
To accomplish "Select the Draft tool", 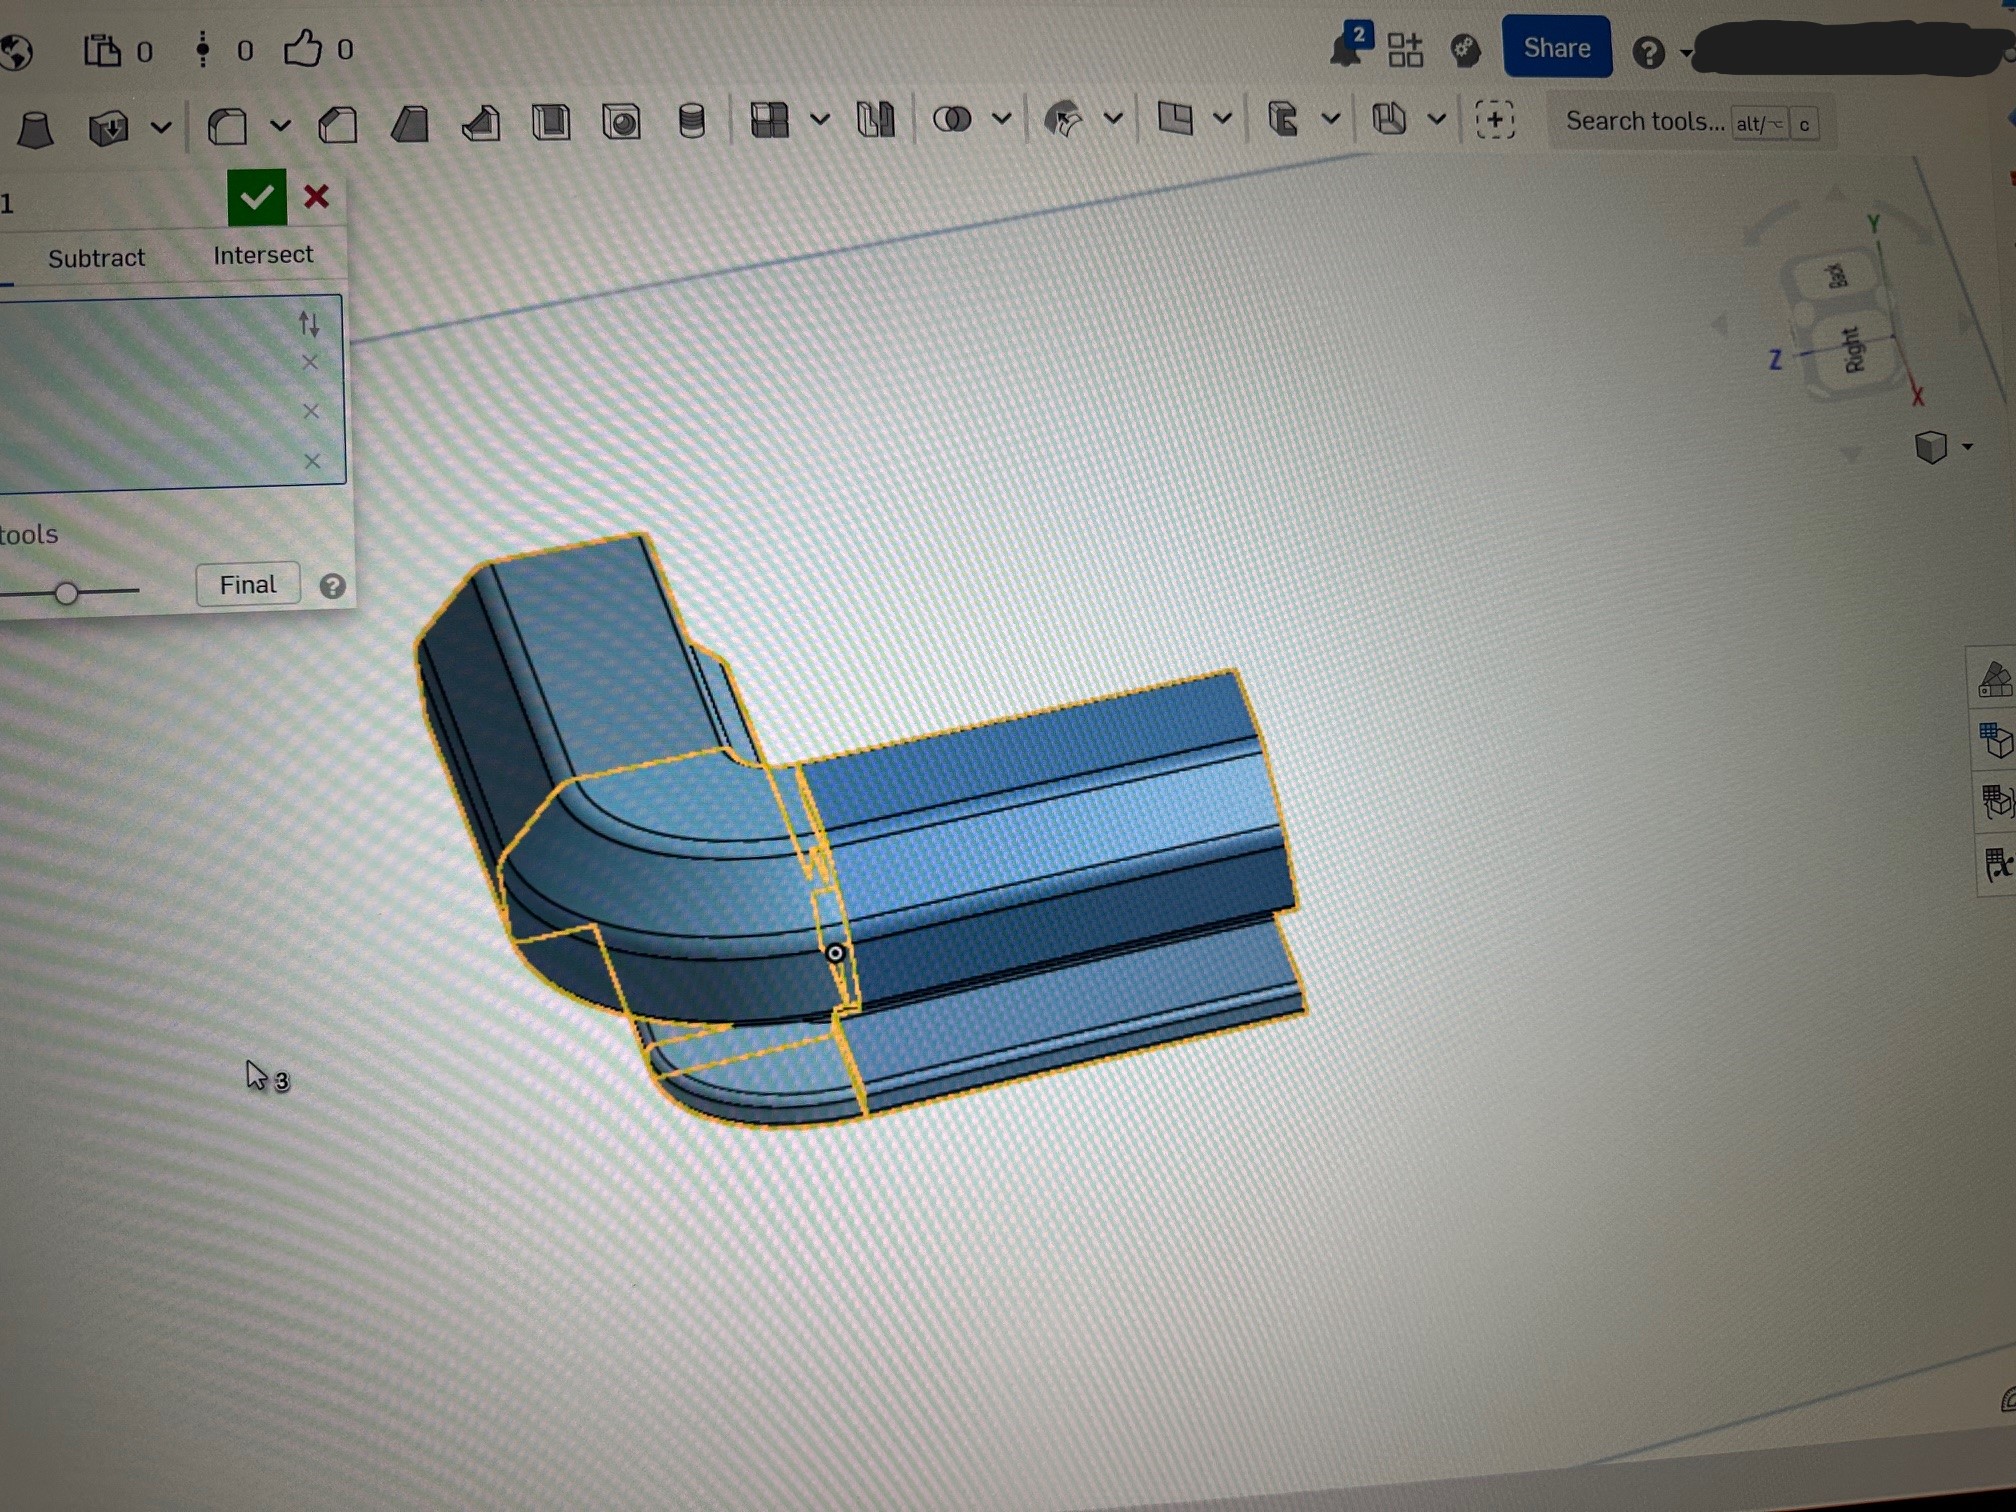I will click(409, 125).
